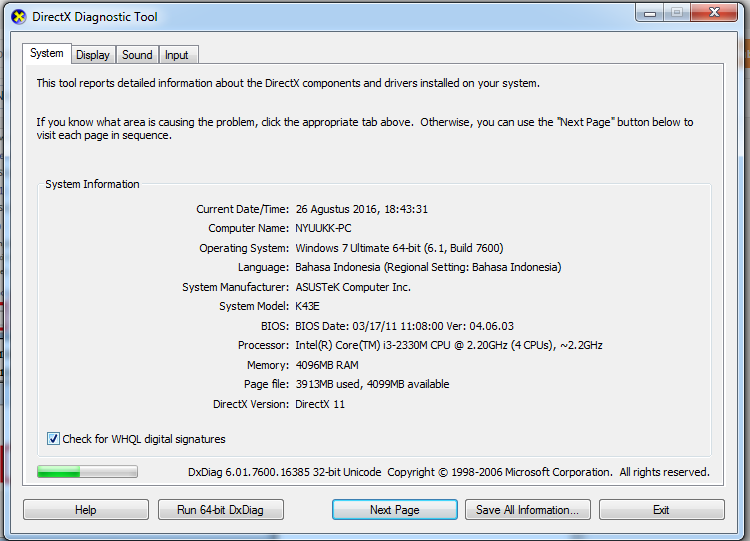750x541 pixels.
Task: Click the DirectX 11 version value
Action: [x=320, y=404]
